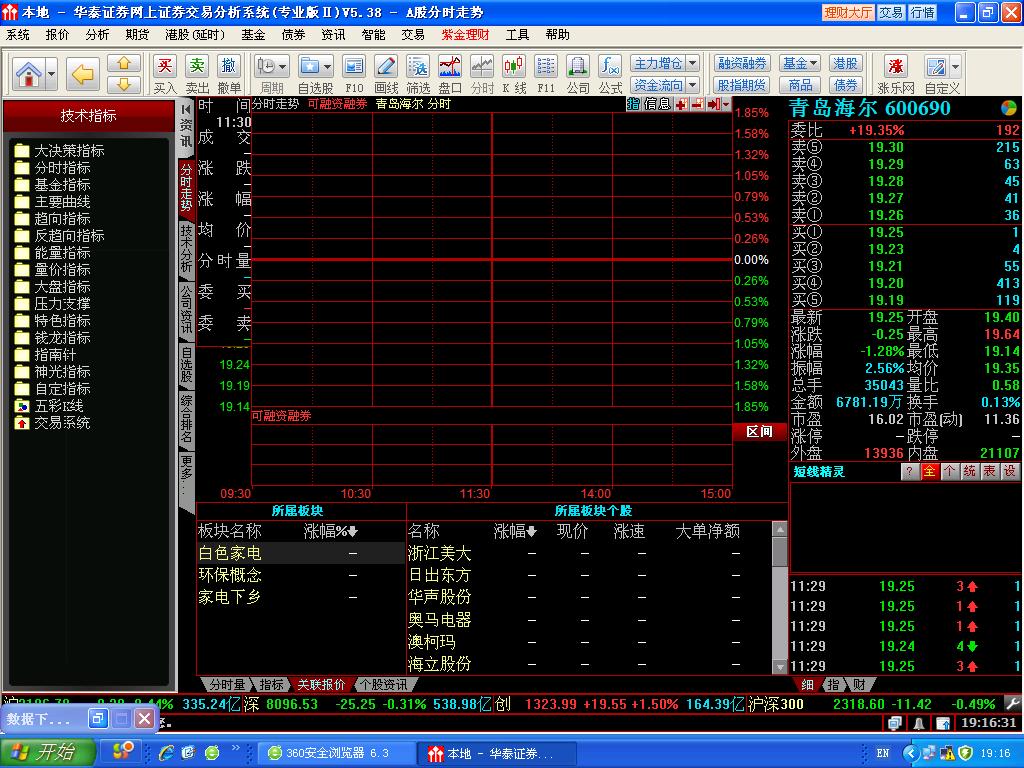Click the 商品 toolbar button
Screen dimensions: 1024x768
pyautogui.click(x=800, y=85)
